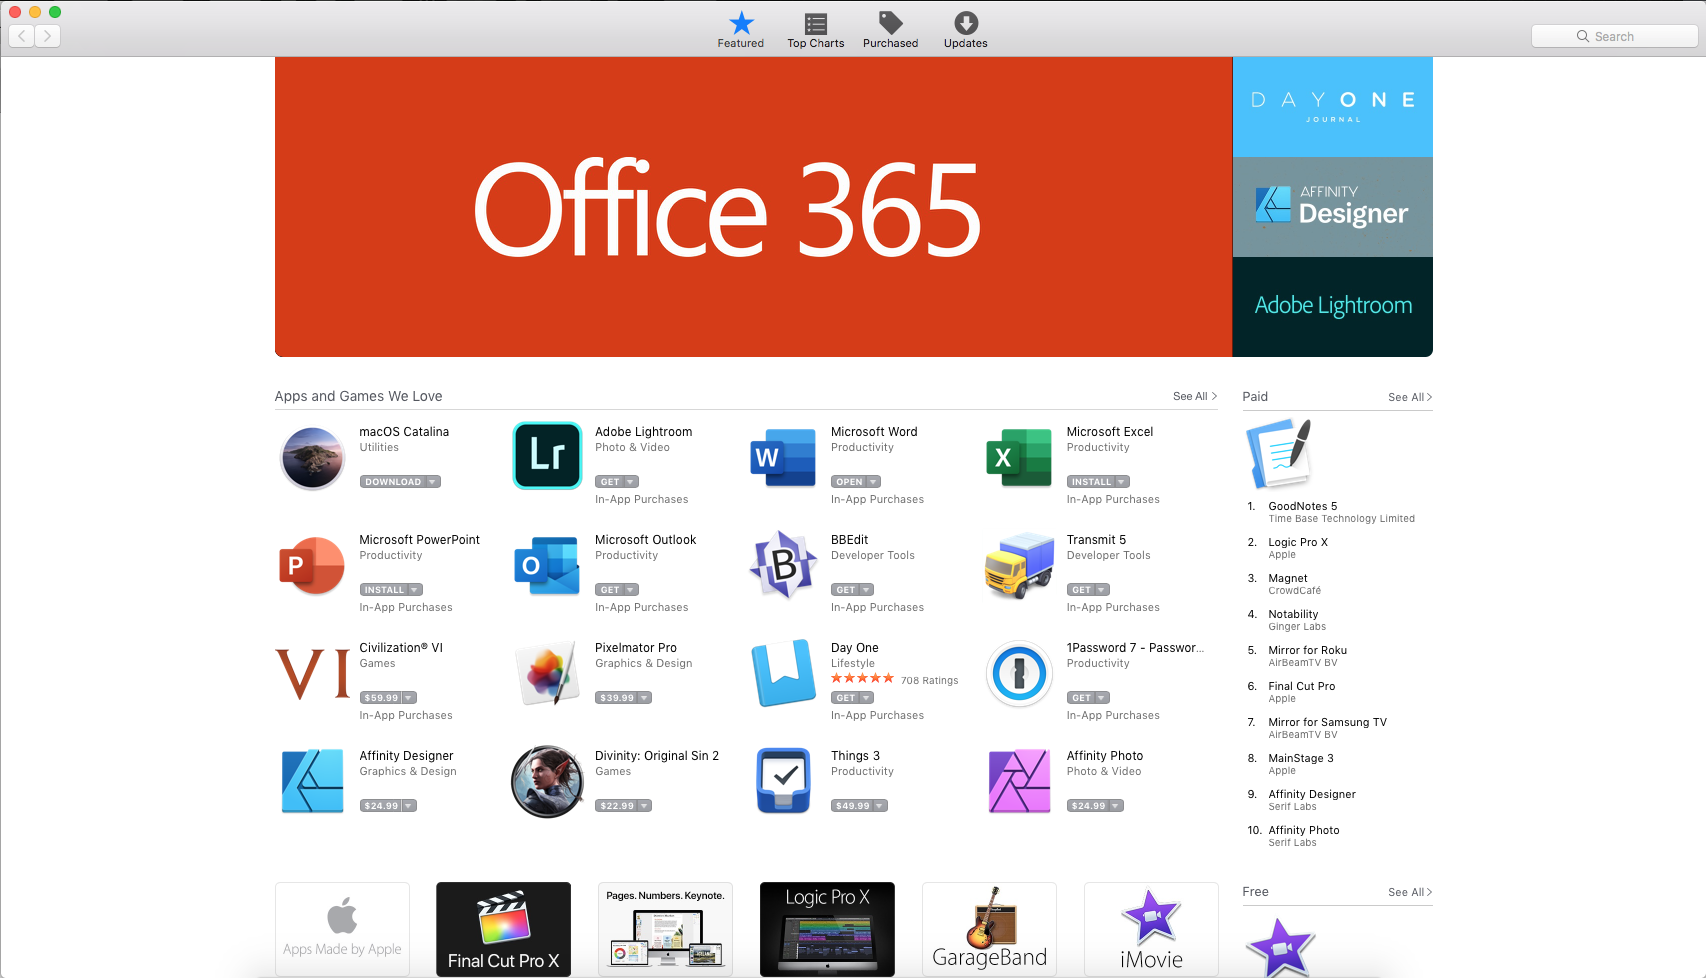
Task: Open the Divinity: Original Sin 2 icon
Action: tap(547, 781)
